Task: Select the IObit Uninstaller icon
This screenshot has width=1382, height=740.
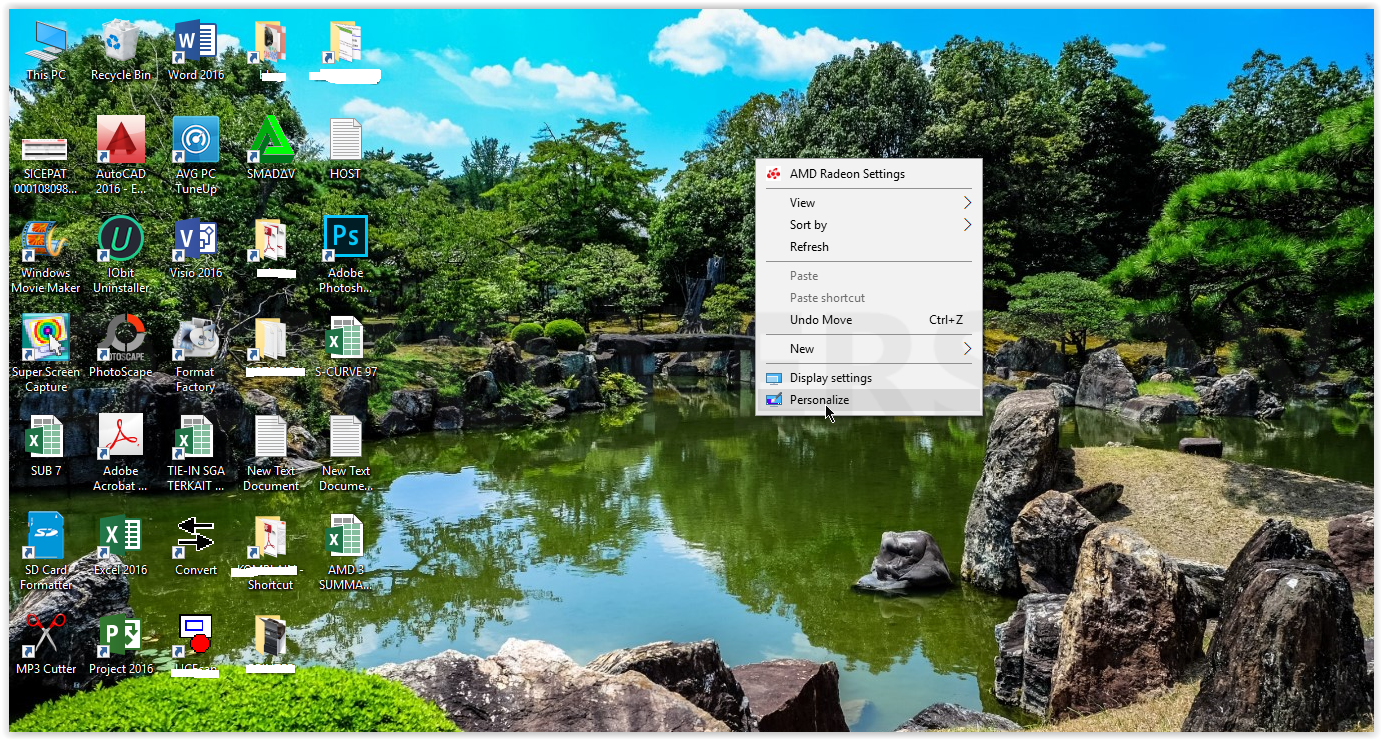Action: coord(121,255)
